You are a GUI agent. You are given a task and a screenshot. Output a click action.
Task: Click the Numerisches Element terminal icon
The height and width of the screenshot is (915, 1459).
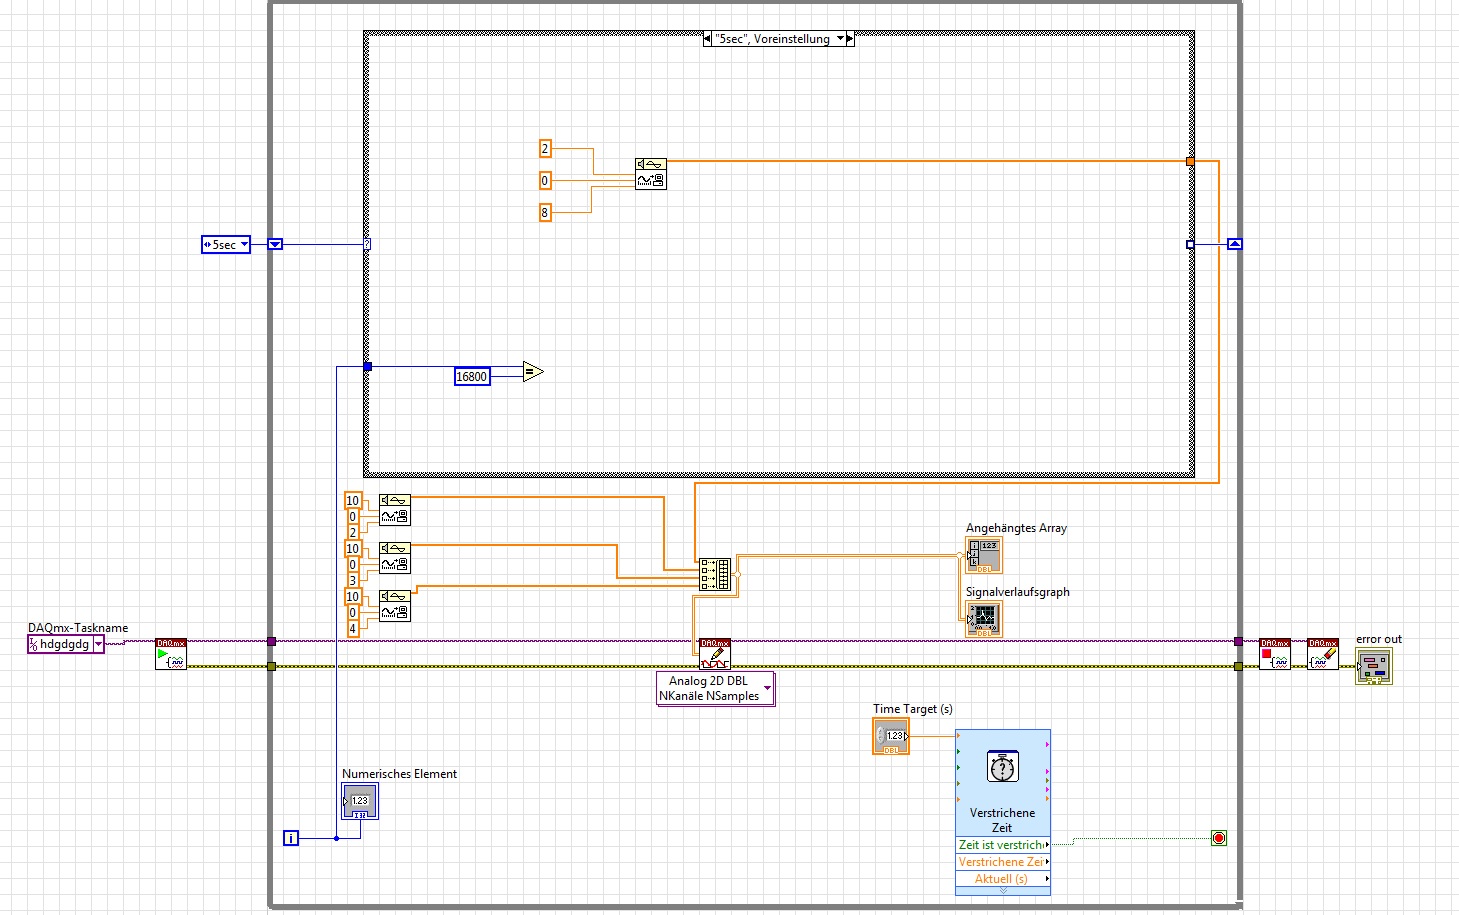pos(360,801)
